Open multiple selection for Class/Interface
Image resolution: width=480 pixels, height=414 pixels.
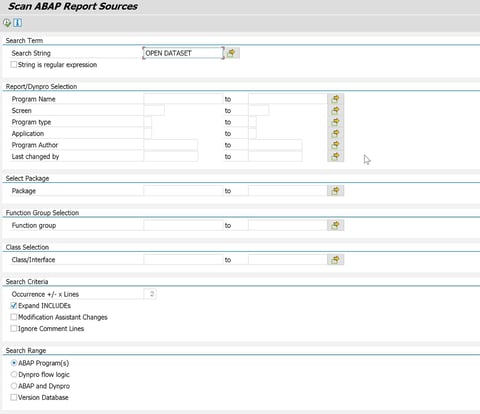[x=335, y=260]
